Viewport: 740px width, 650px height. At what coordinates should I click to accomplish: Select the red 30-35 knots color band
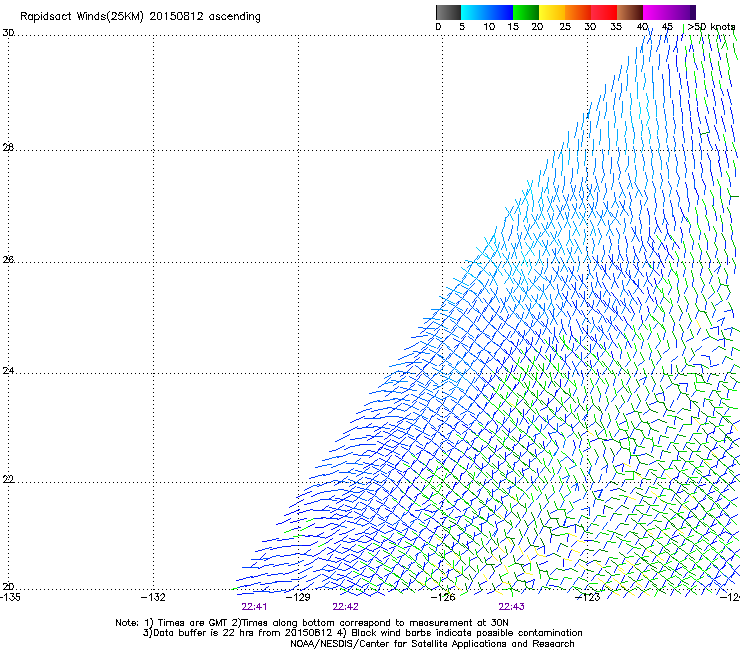(x=604, y=12)
